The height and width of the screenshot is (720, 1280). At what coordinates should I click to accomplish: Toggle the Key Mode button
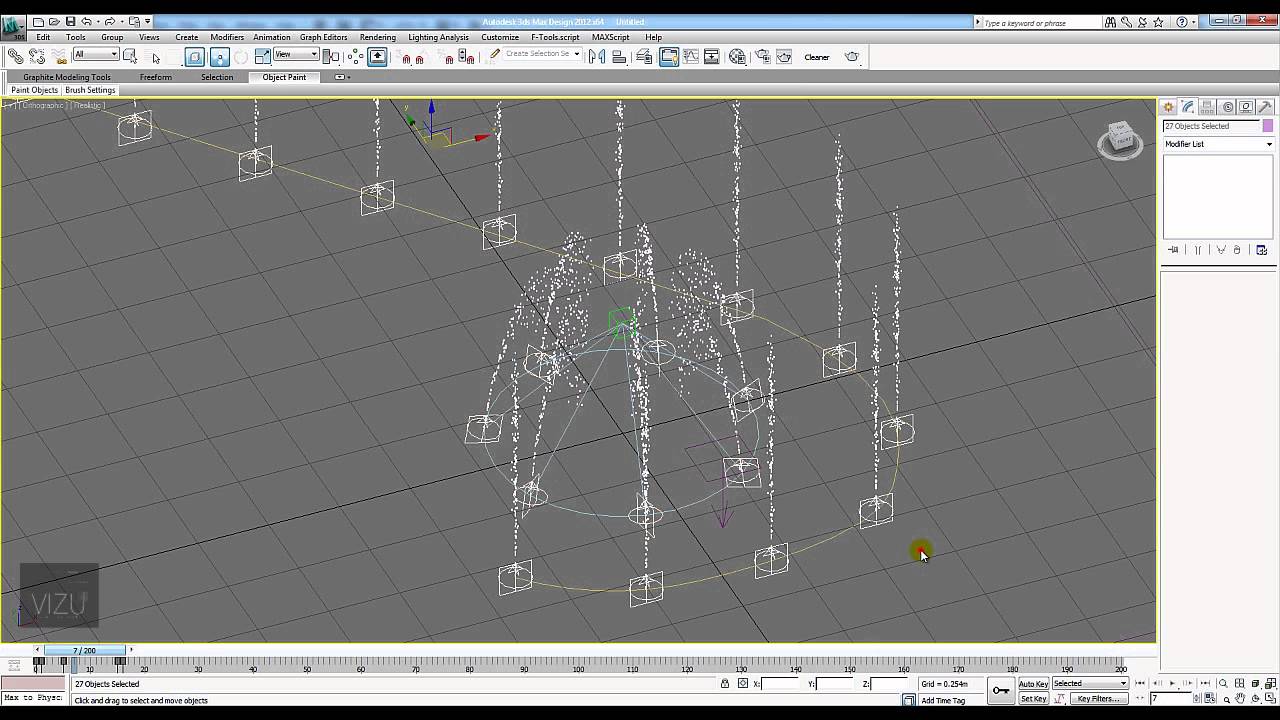tap(1142, 698)
